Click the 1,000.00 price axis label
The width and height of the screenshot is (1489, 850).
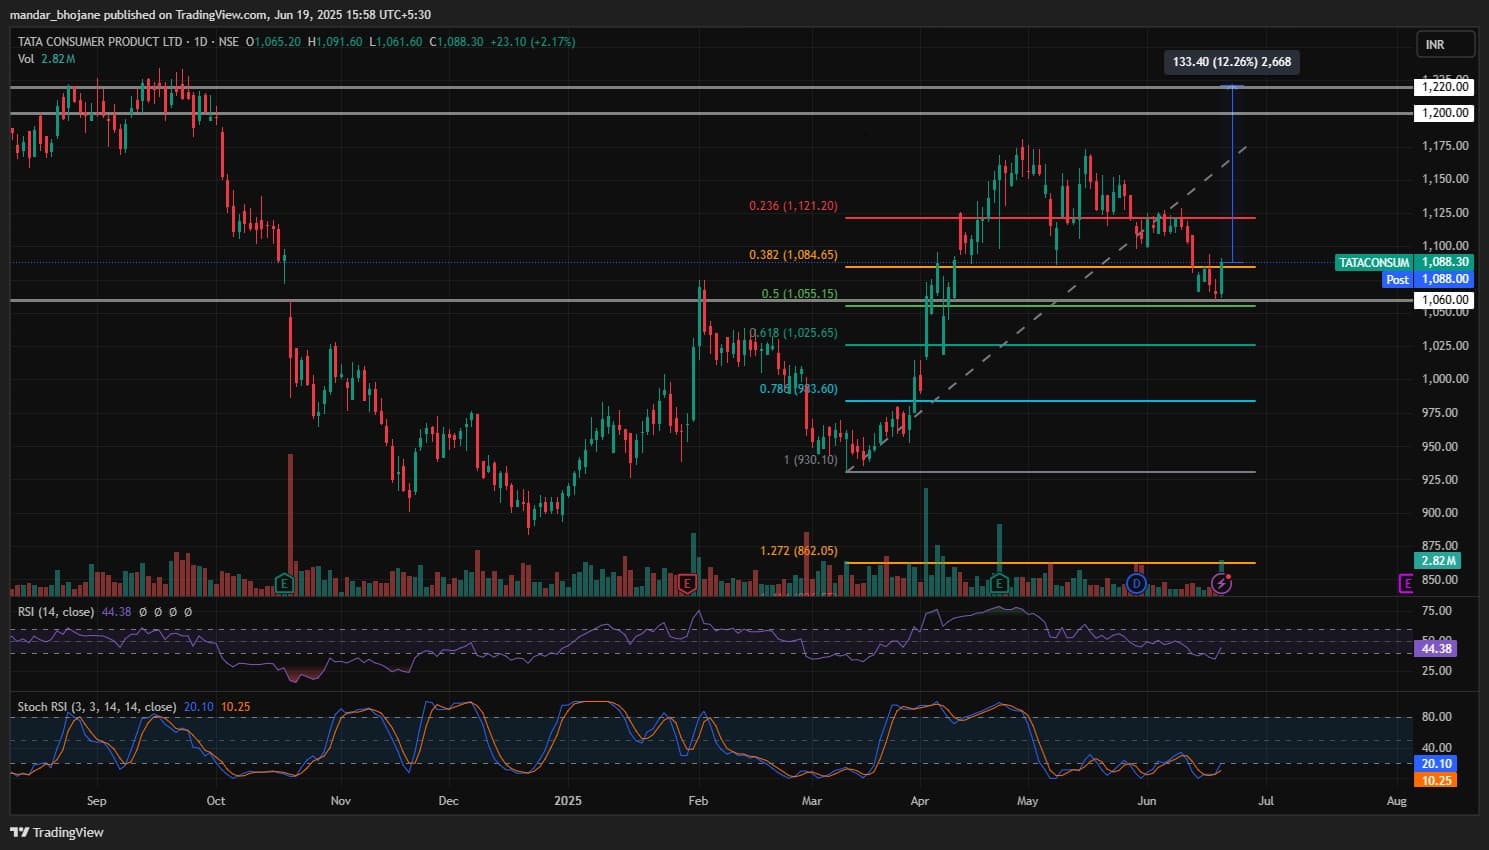click(1445, 379)
